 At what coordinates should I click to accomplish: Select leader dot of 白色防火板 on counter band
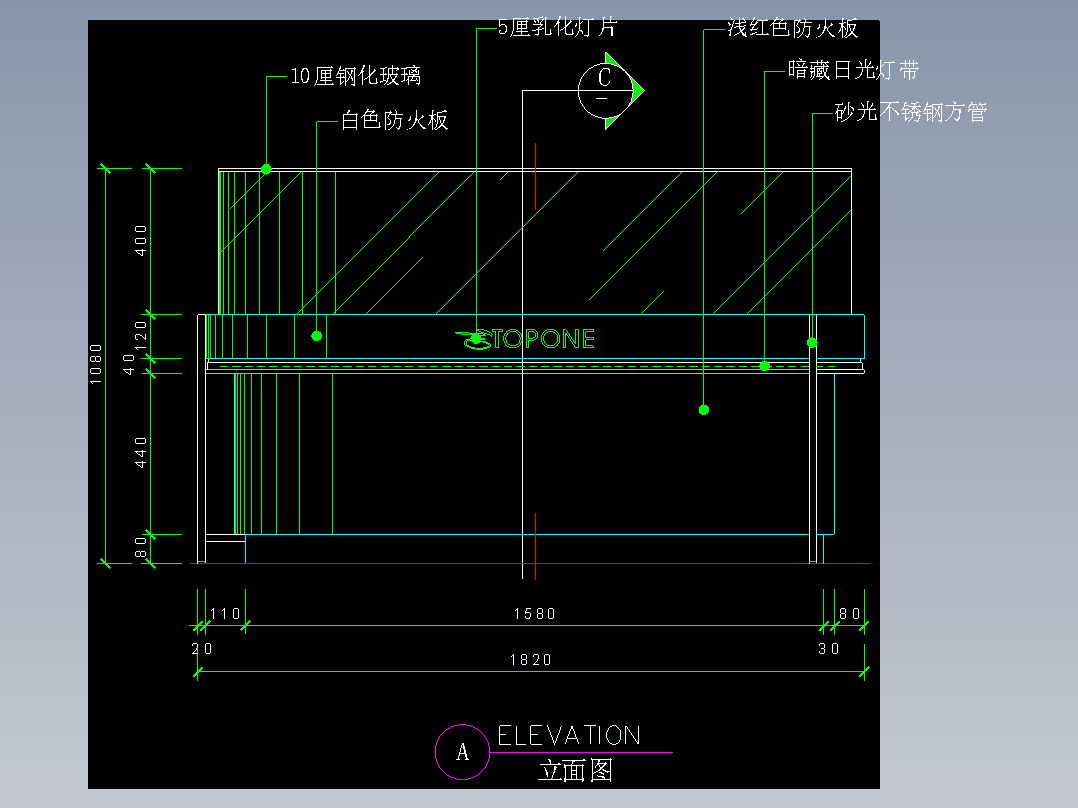click(316, 336)
